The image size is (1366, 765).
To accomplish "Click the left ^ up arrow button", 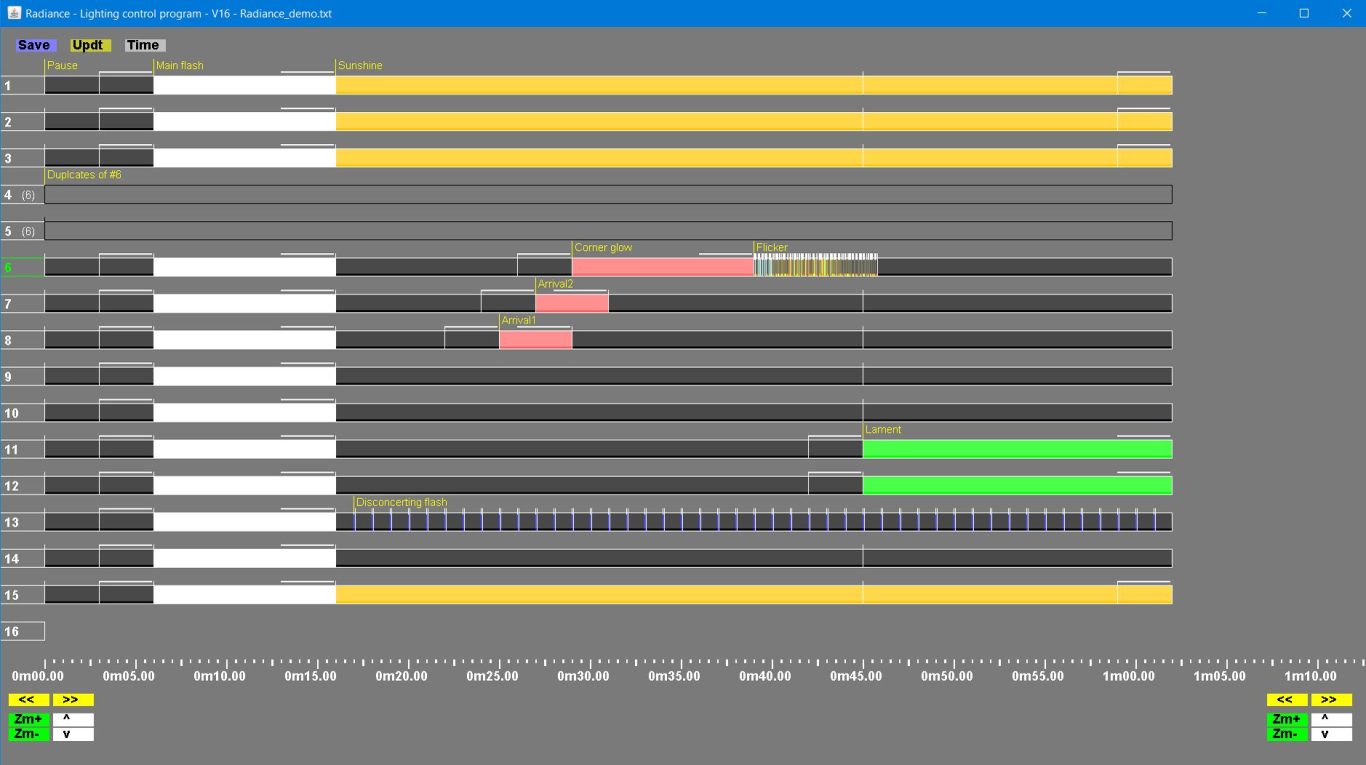I will [x=73, y=719].
